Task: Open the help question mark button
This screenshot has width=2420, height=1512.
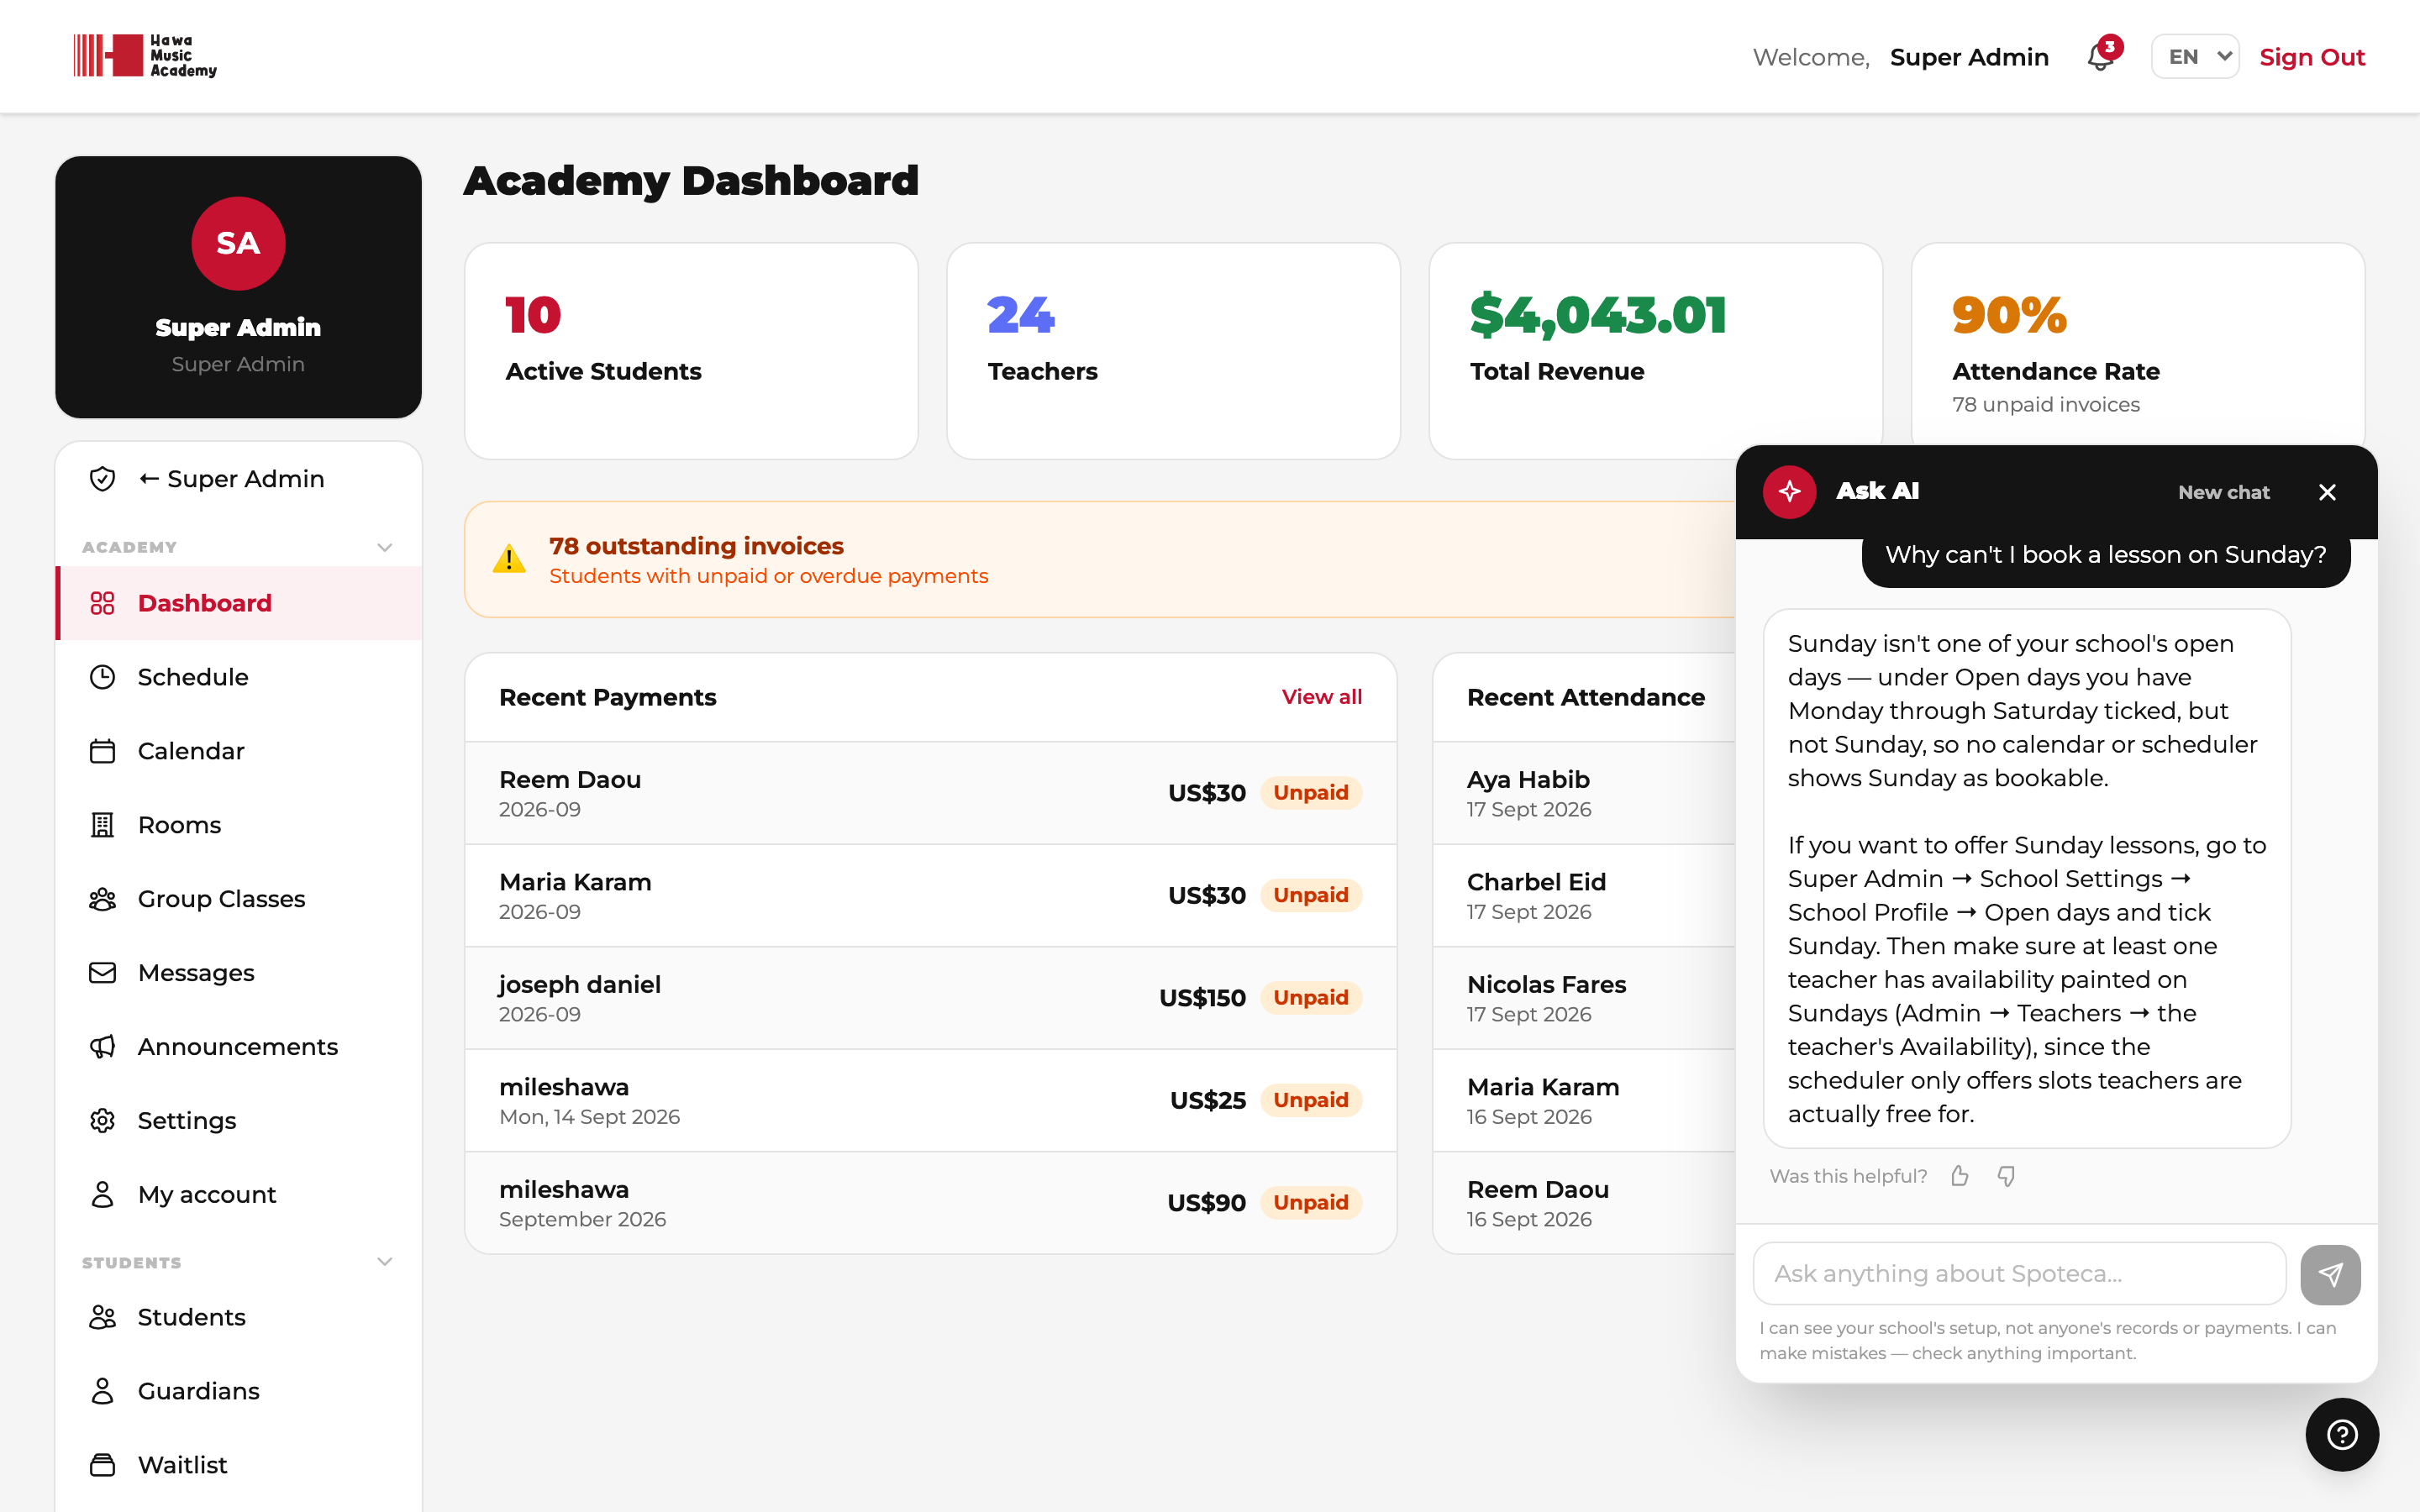Action: point(2342,1435)
